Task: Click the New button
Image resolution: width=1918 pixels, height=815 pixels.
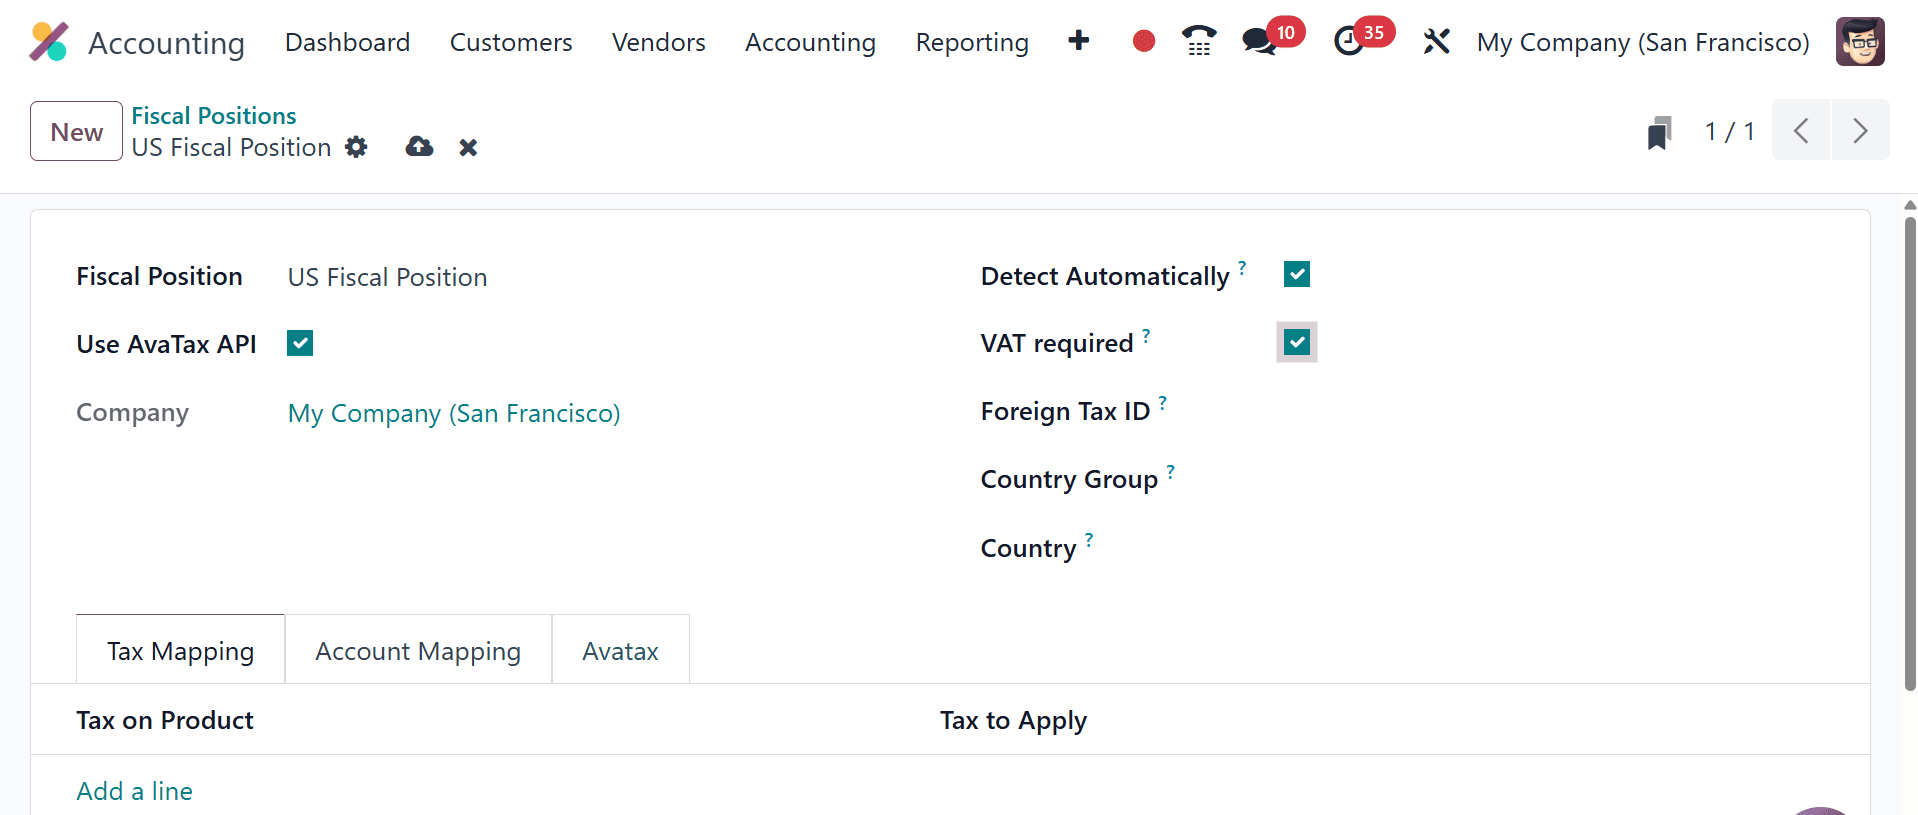Action: pos(76,131)
